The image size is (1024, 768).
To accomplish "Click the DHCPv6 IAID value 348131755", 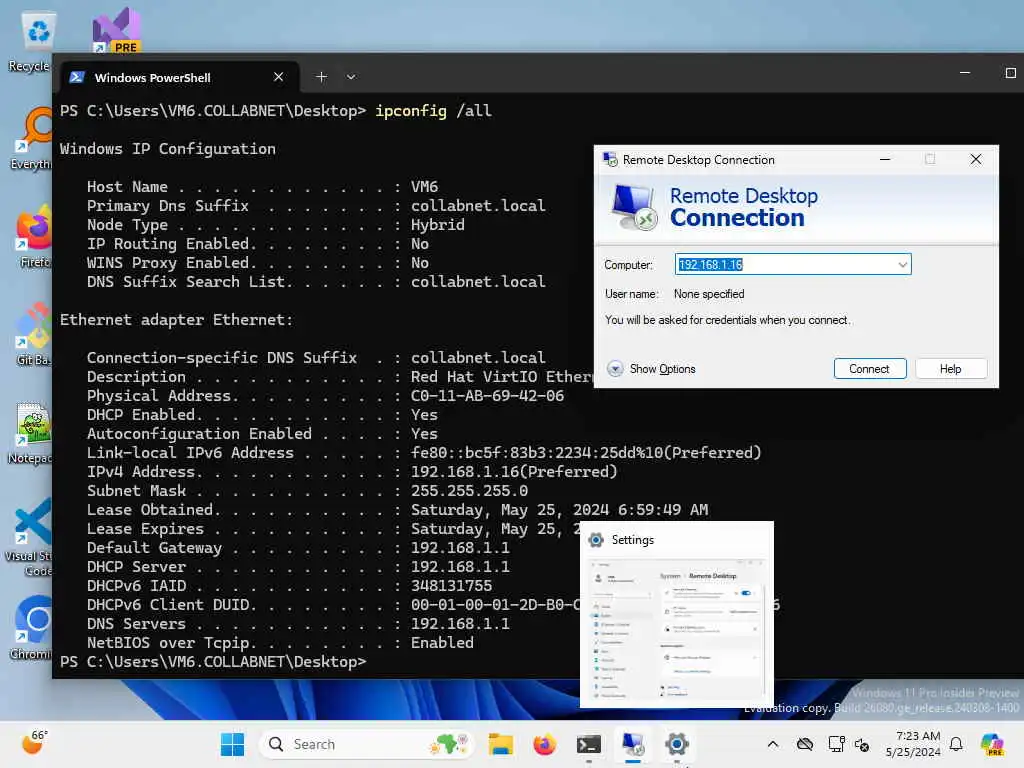I will coord(451,586).
